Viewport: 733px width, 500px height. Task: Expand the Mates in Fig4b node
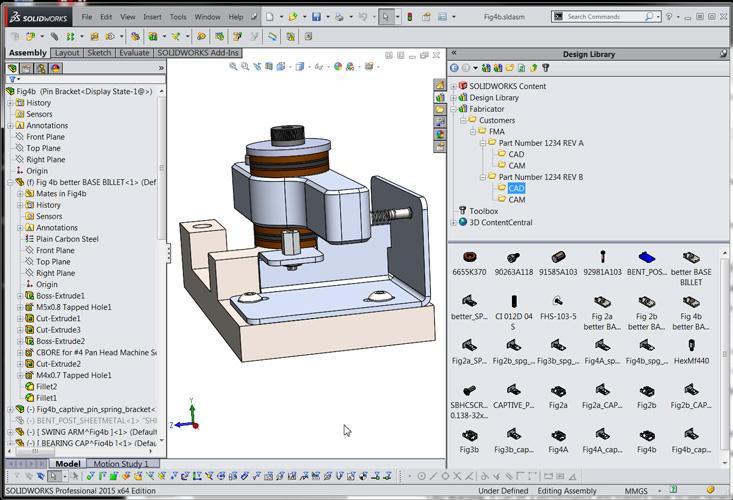tap(20, 193)
